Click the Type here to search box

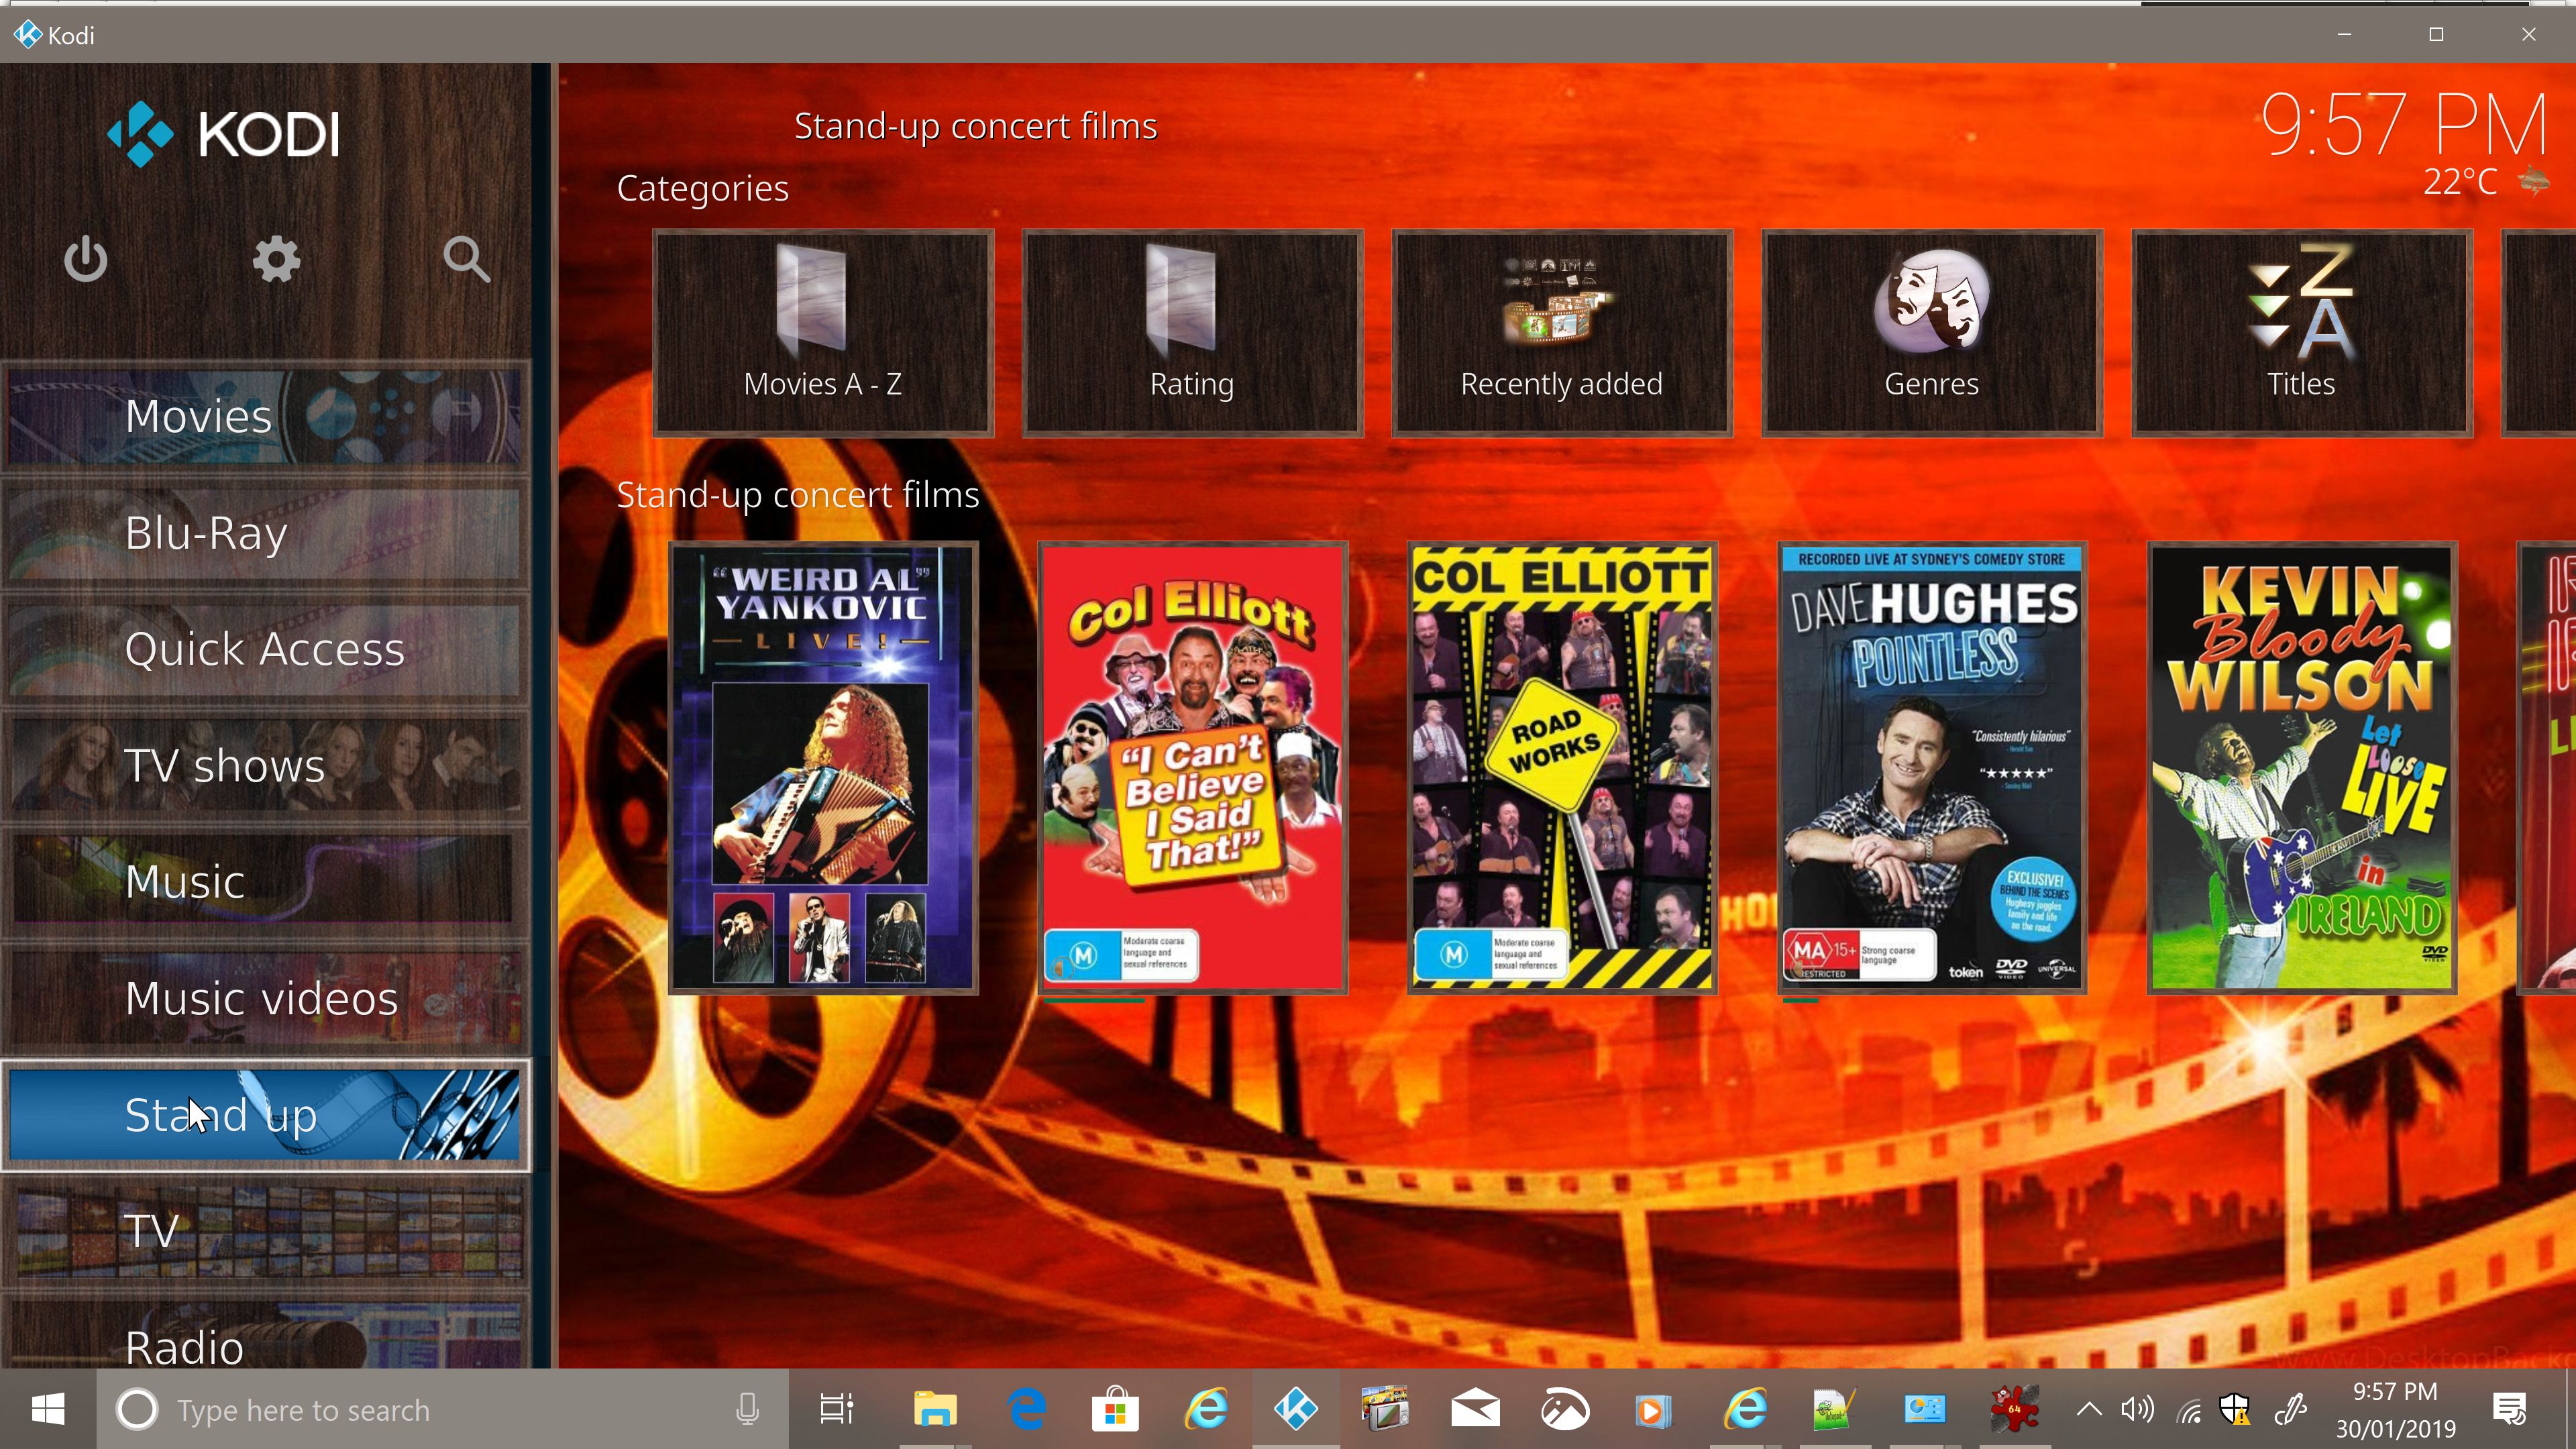[x=442, y=1410]
